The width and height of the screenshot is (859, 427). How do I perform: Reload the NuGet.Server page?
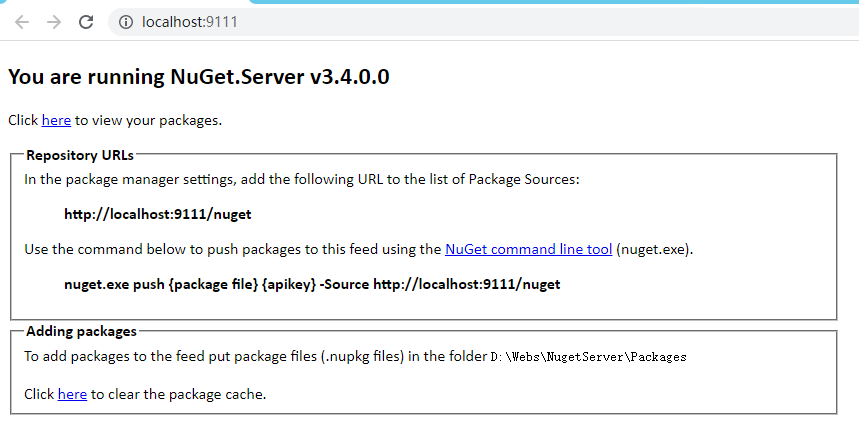(x=86, y=22)
